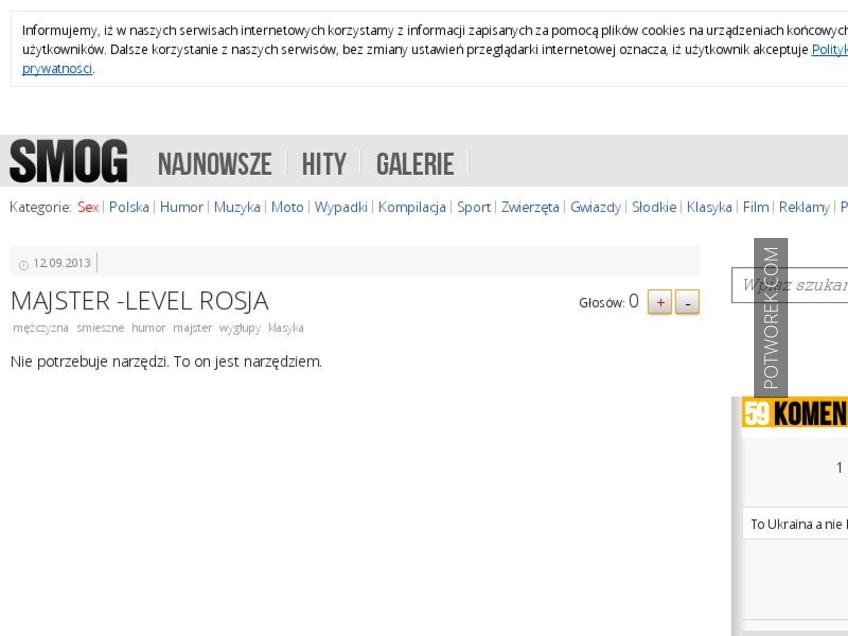
Task: Browse the Gwiazdy category
Action: (x=595, y=207)
